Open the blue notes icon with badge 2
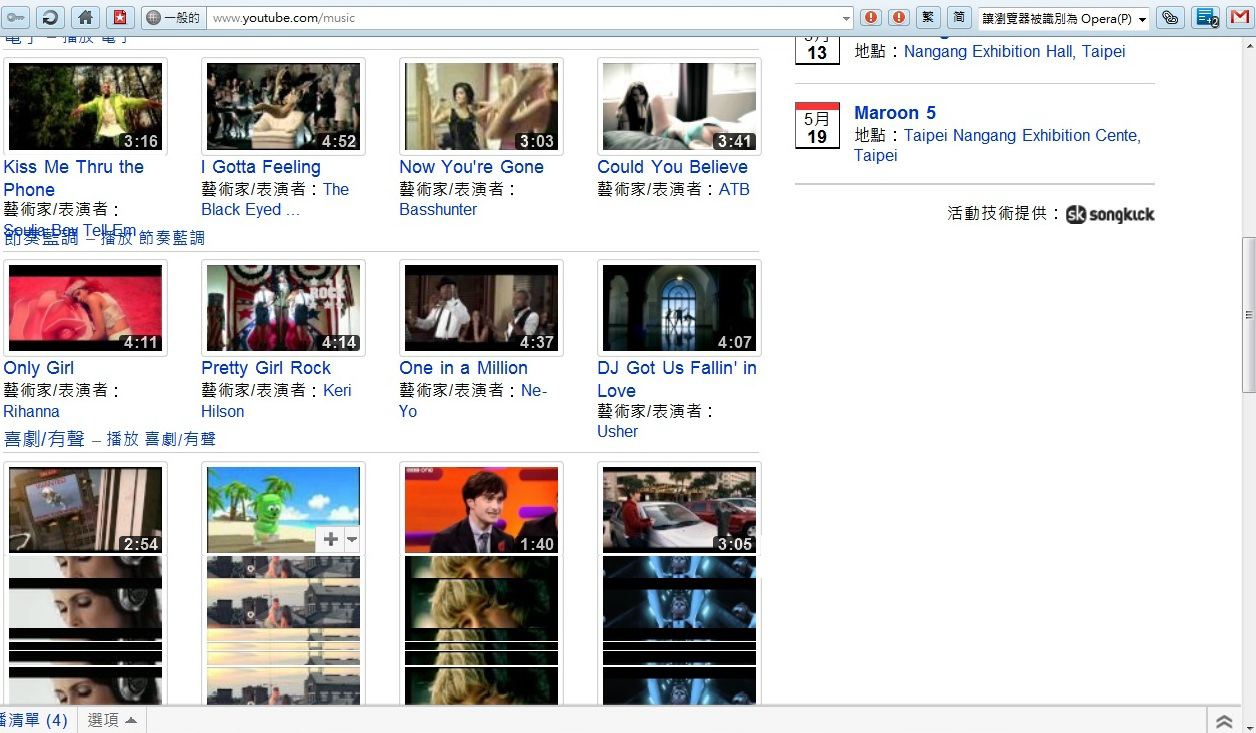Screen dimensions: 1256x733 pyautogui.click(x=1206, y=17)
